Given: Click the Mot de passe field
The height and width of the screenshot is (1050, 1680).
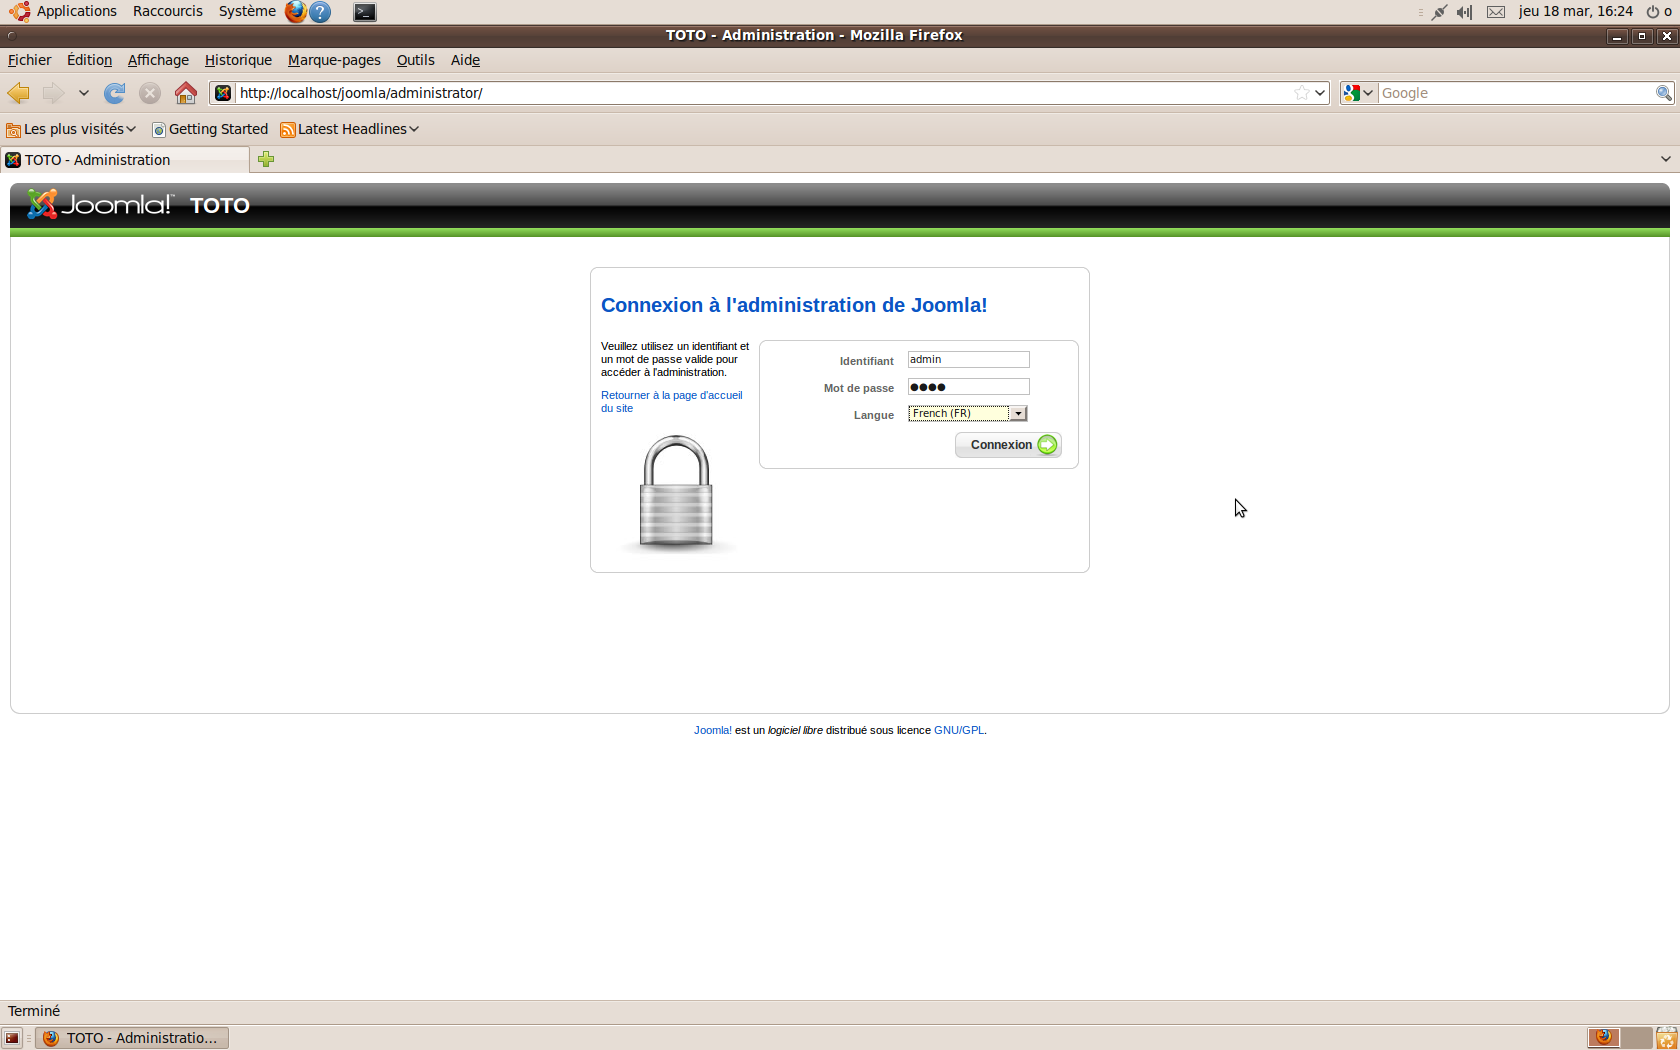Looking at the screenshot, I should (968, 387).
